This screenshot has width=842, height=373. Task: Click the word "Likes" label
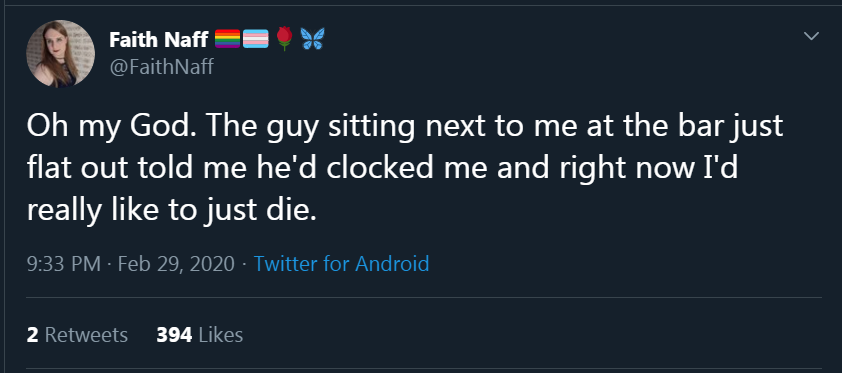[x=221, y=335]
